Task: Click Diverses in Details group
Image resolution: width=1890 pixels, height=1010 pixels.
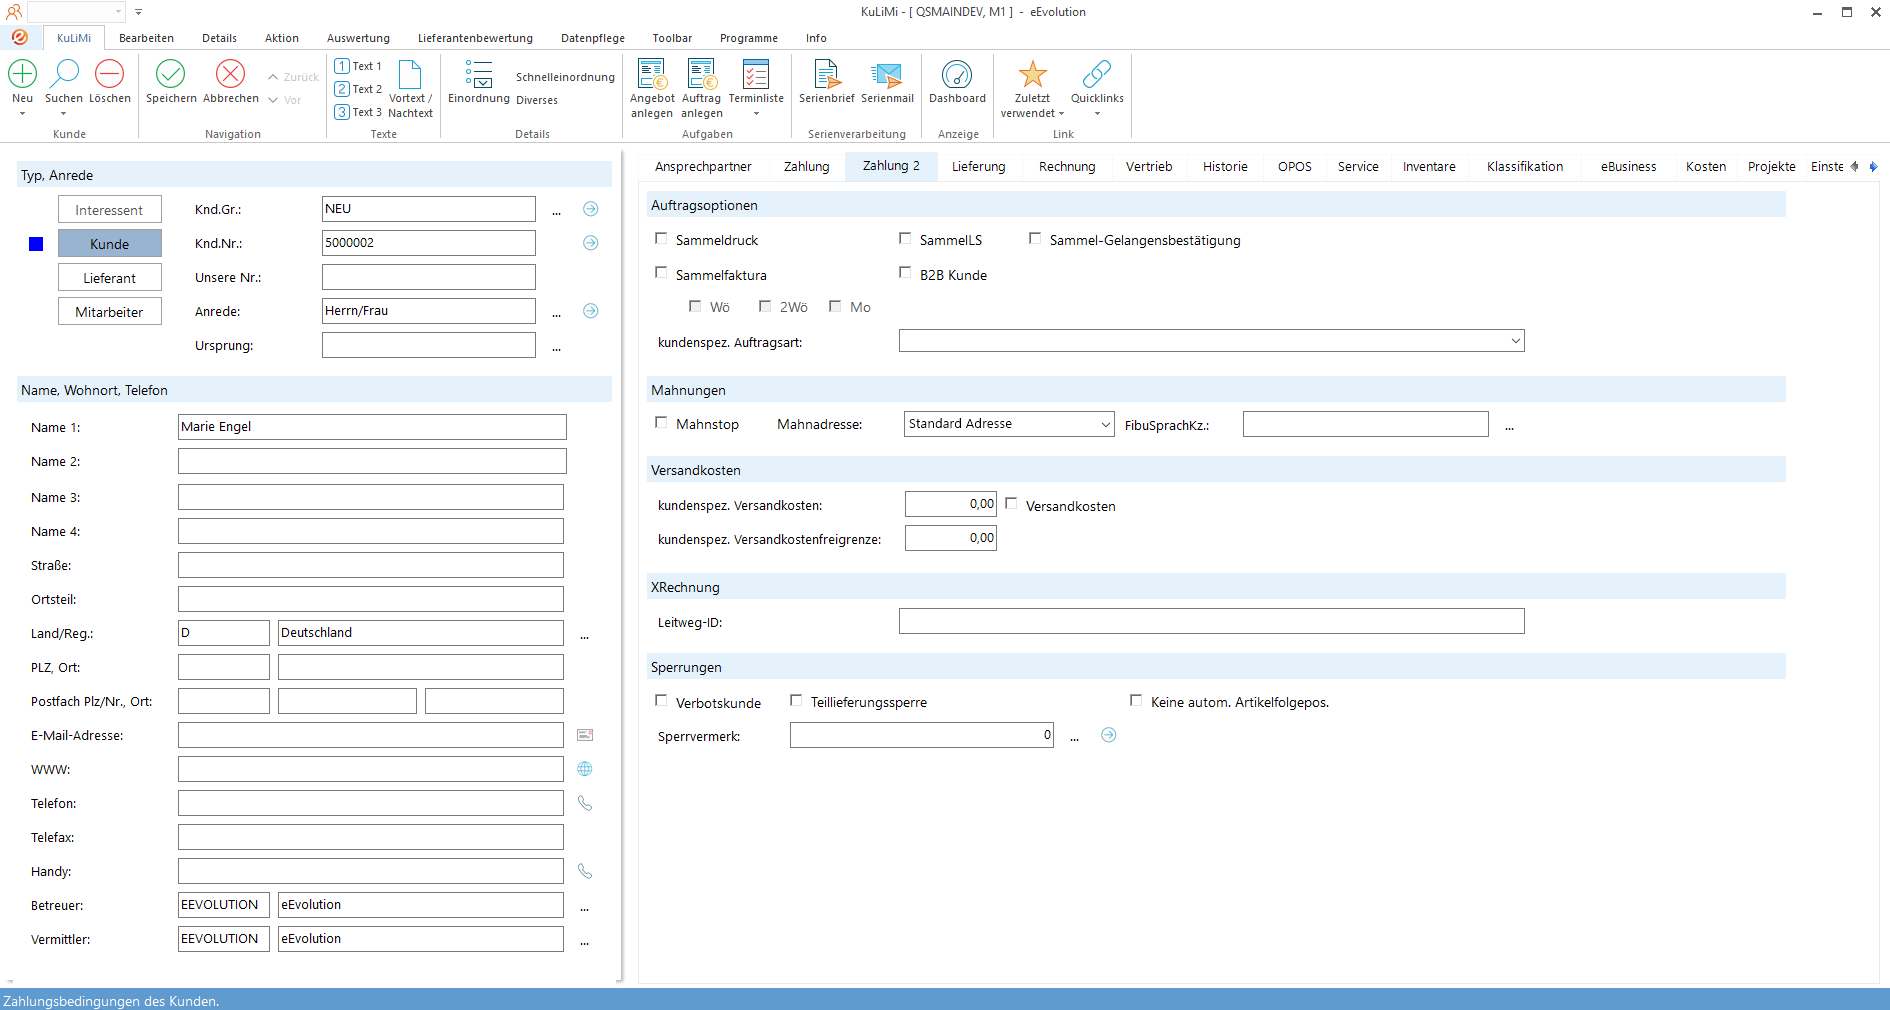Action: coord(537,100)
